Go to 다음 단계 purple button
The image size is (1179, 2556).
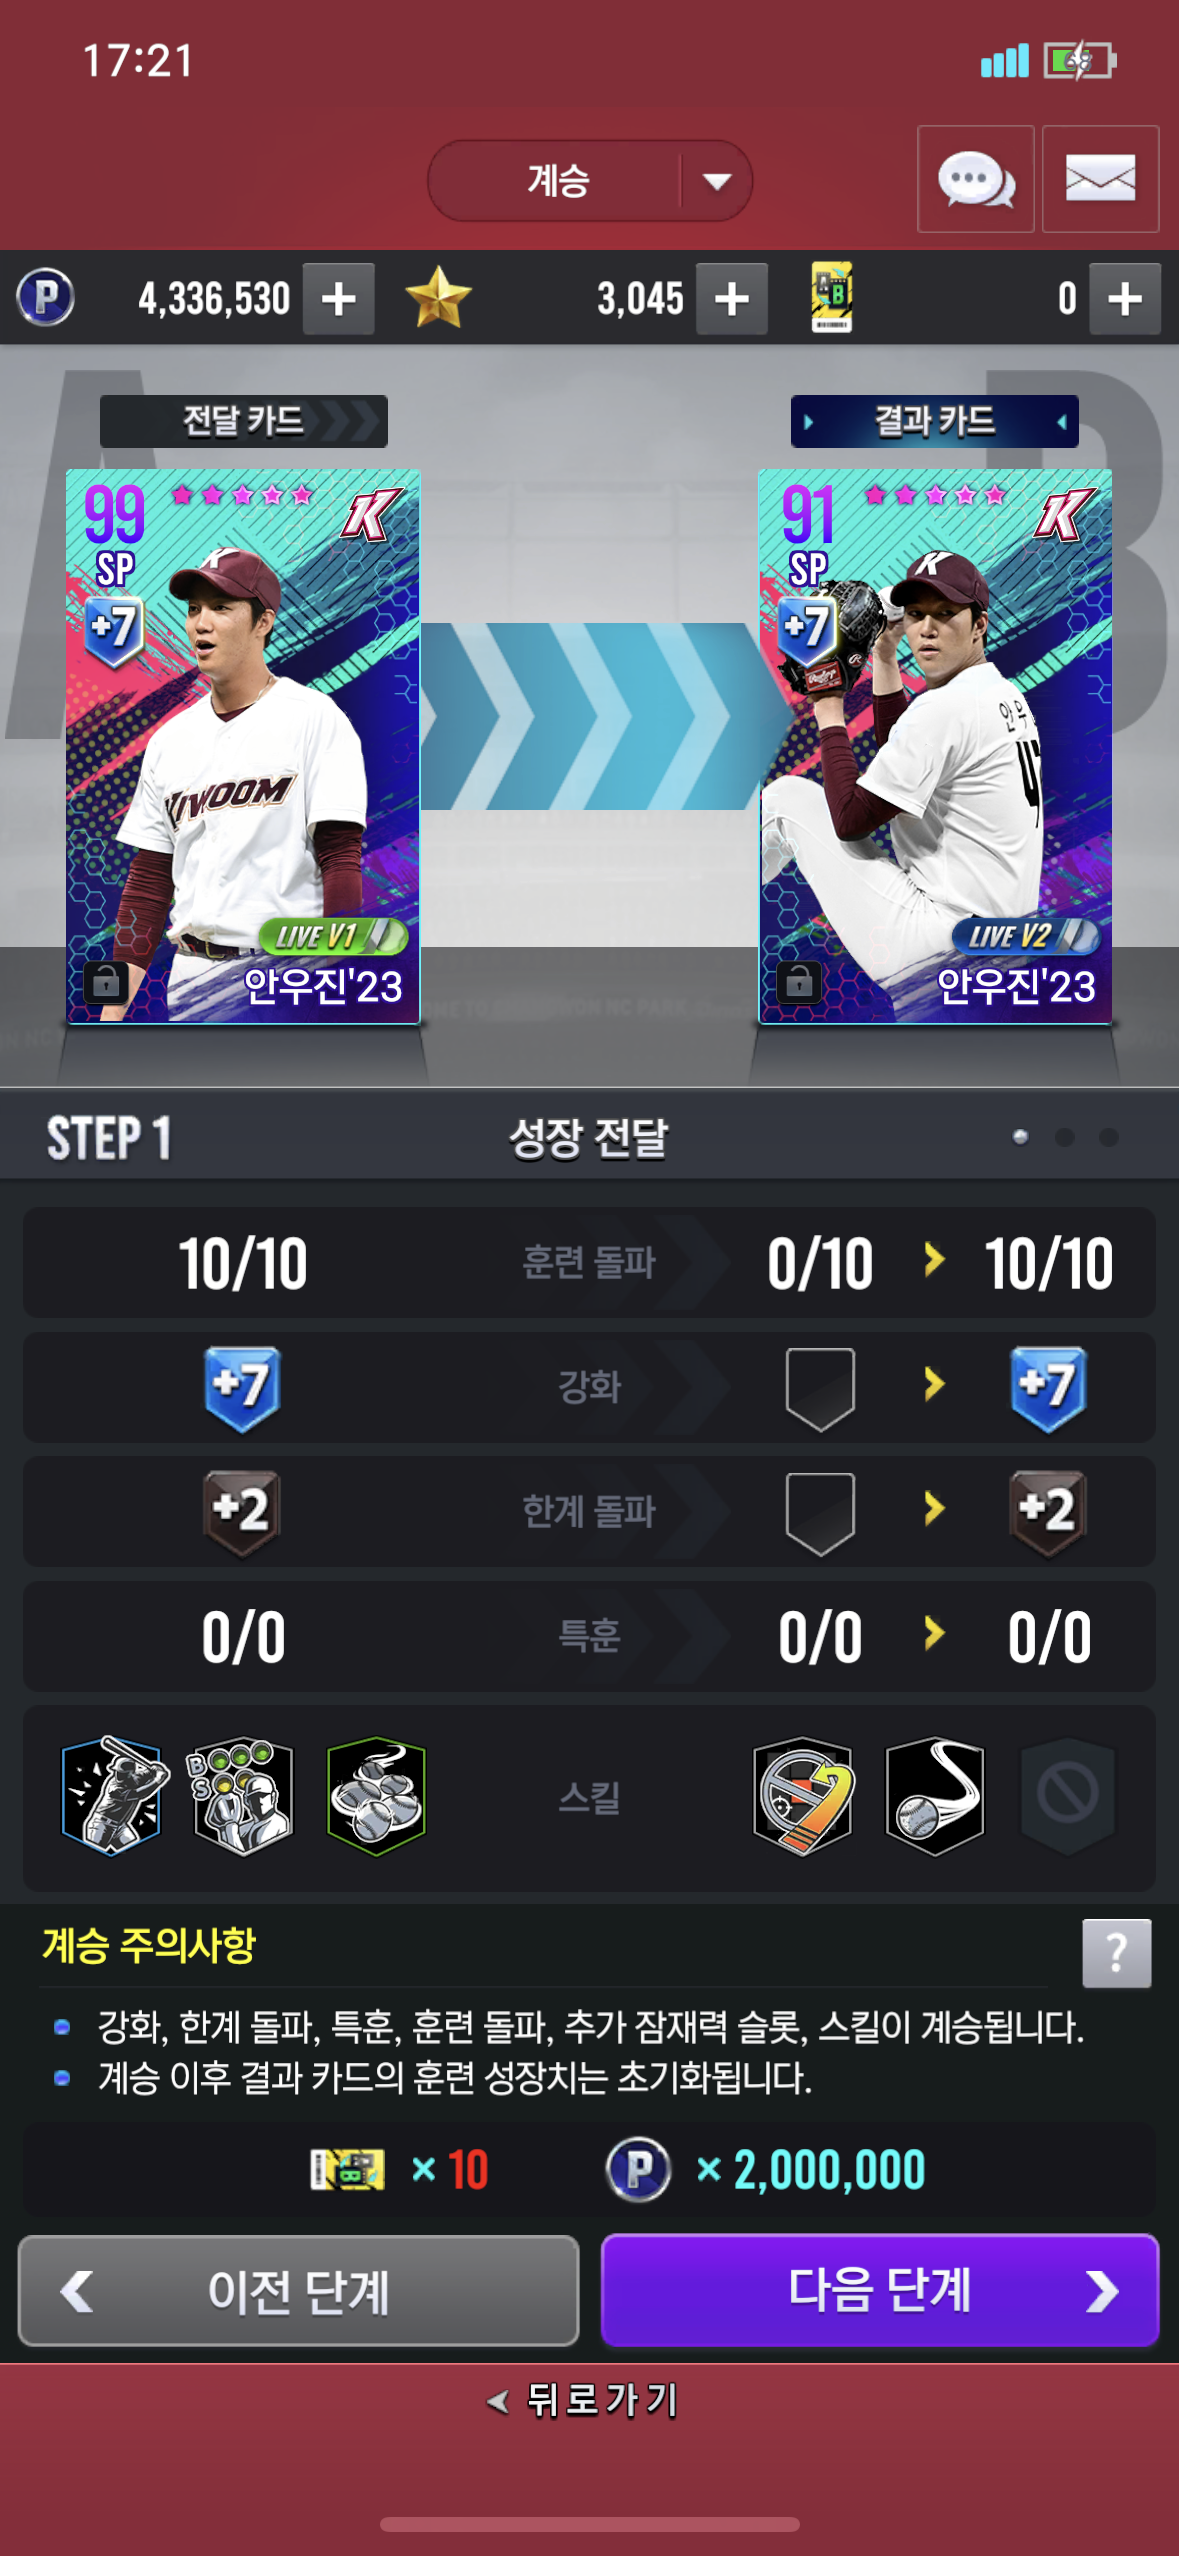point(879,2290)
